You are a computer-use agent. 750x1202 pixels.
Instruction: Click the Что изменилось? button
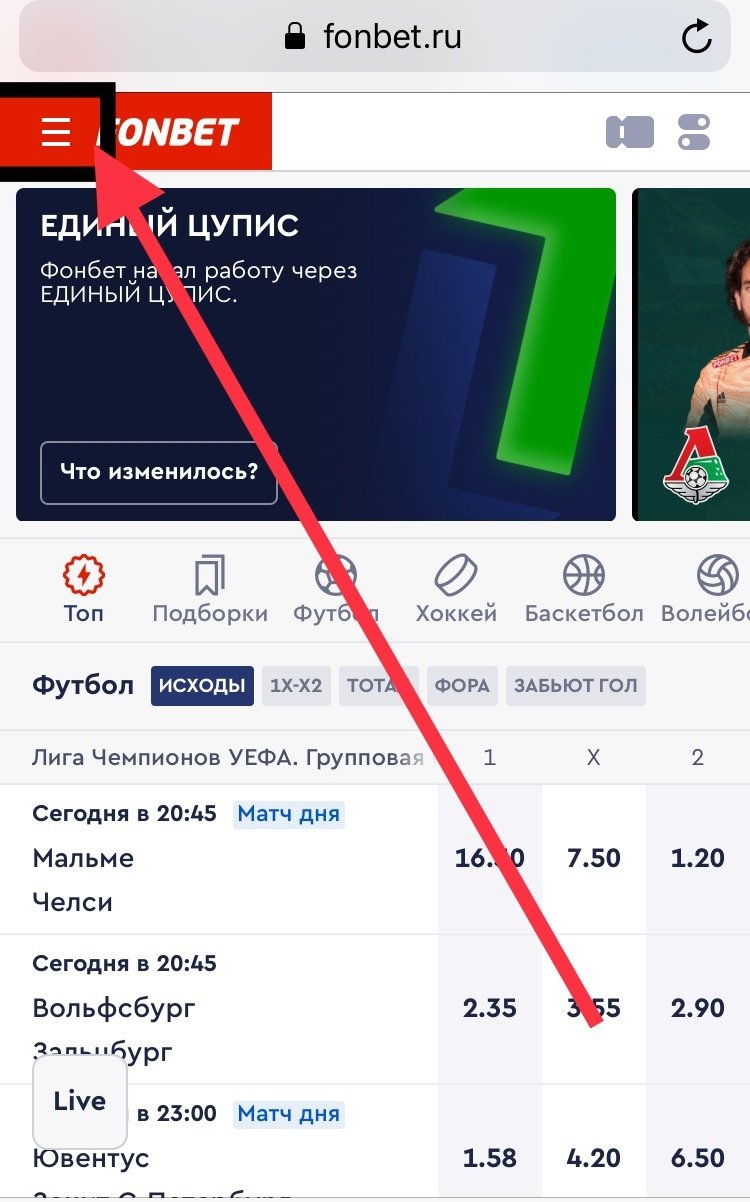[159, 472]
